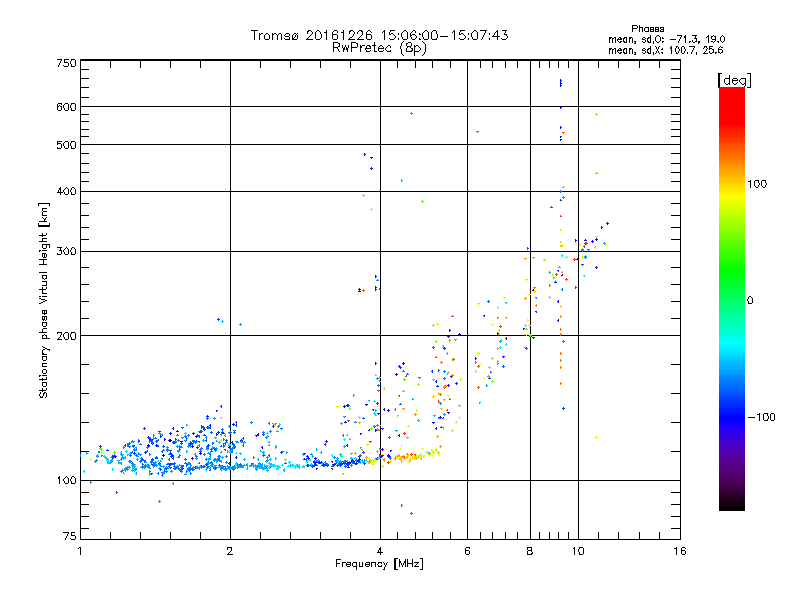The width and height of the screenshot is (800, 600).
Task: Click the x-axis tick label '8'
Action: coord(530,551)
